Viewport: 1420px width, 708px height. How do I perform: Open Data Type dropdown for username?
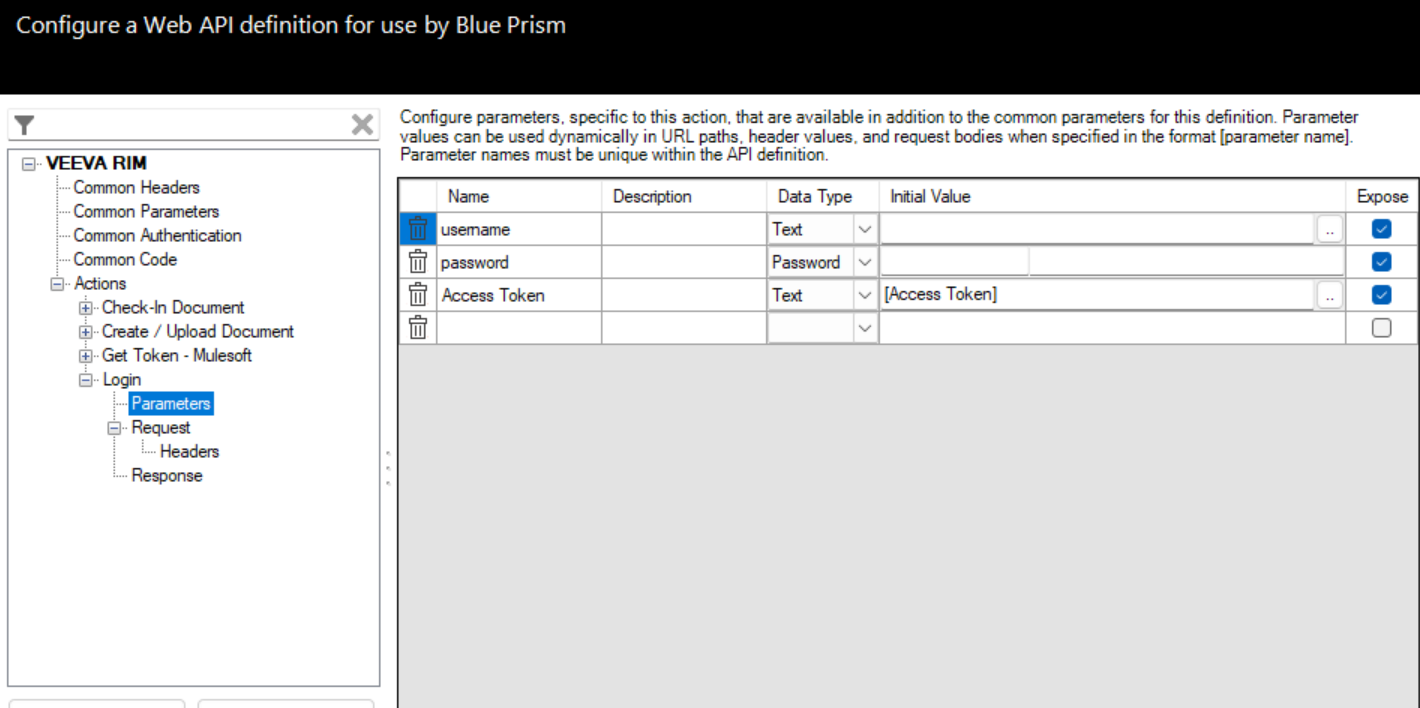click(x=864, y=229)
